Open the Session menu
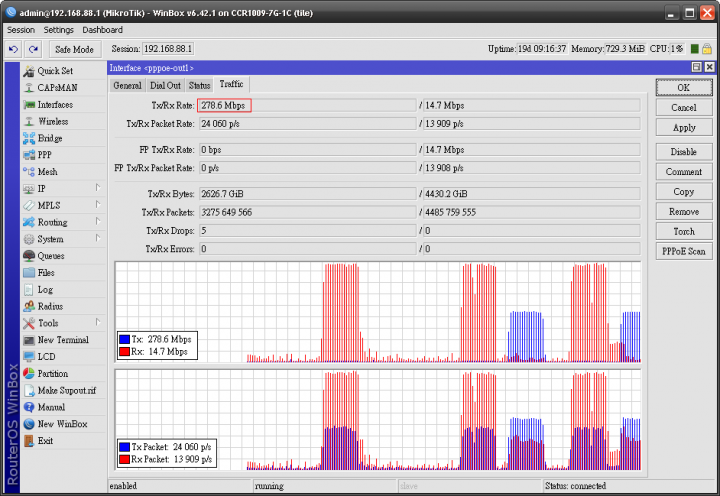Image resolution: width=720 pixels, height=496 pixels. pyautogui.click(x=21, y=30)
